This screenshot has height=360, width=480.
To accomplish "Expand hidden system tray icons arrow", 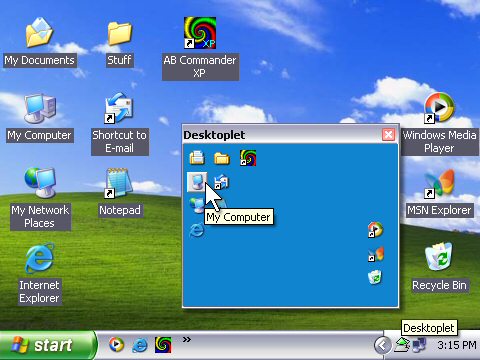I will [x=382, y=345].
